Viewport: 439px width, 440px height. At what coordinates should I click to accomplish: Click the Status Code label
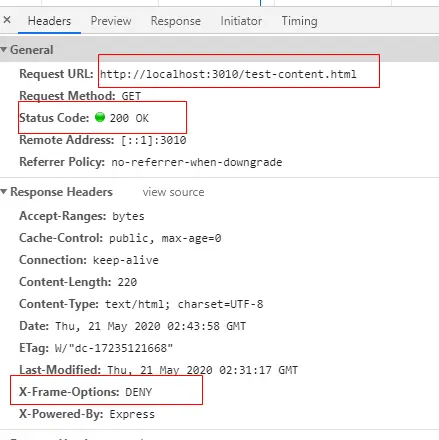54,118
